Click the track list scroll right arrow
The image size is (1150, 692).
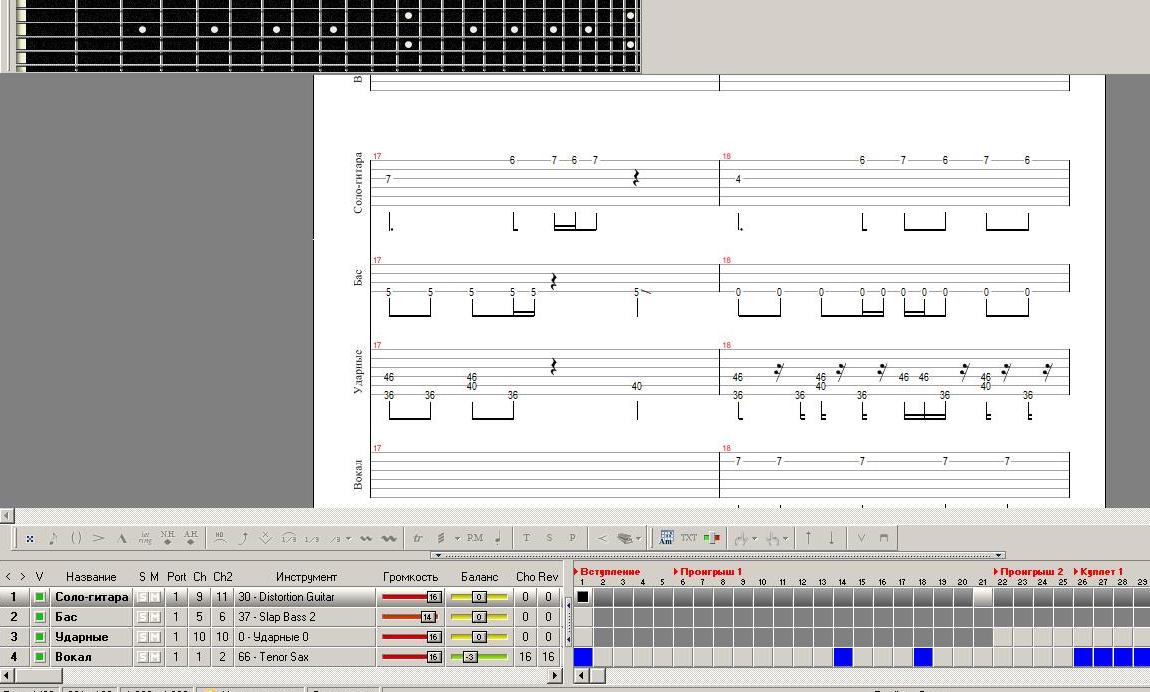click(555, 675)
